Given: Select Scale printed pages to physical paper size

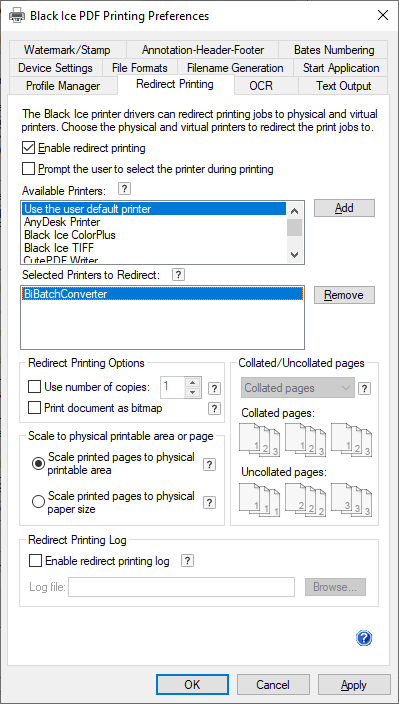Looking at the screenshot, I should point(39,502).
